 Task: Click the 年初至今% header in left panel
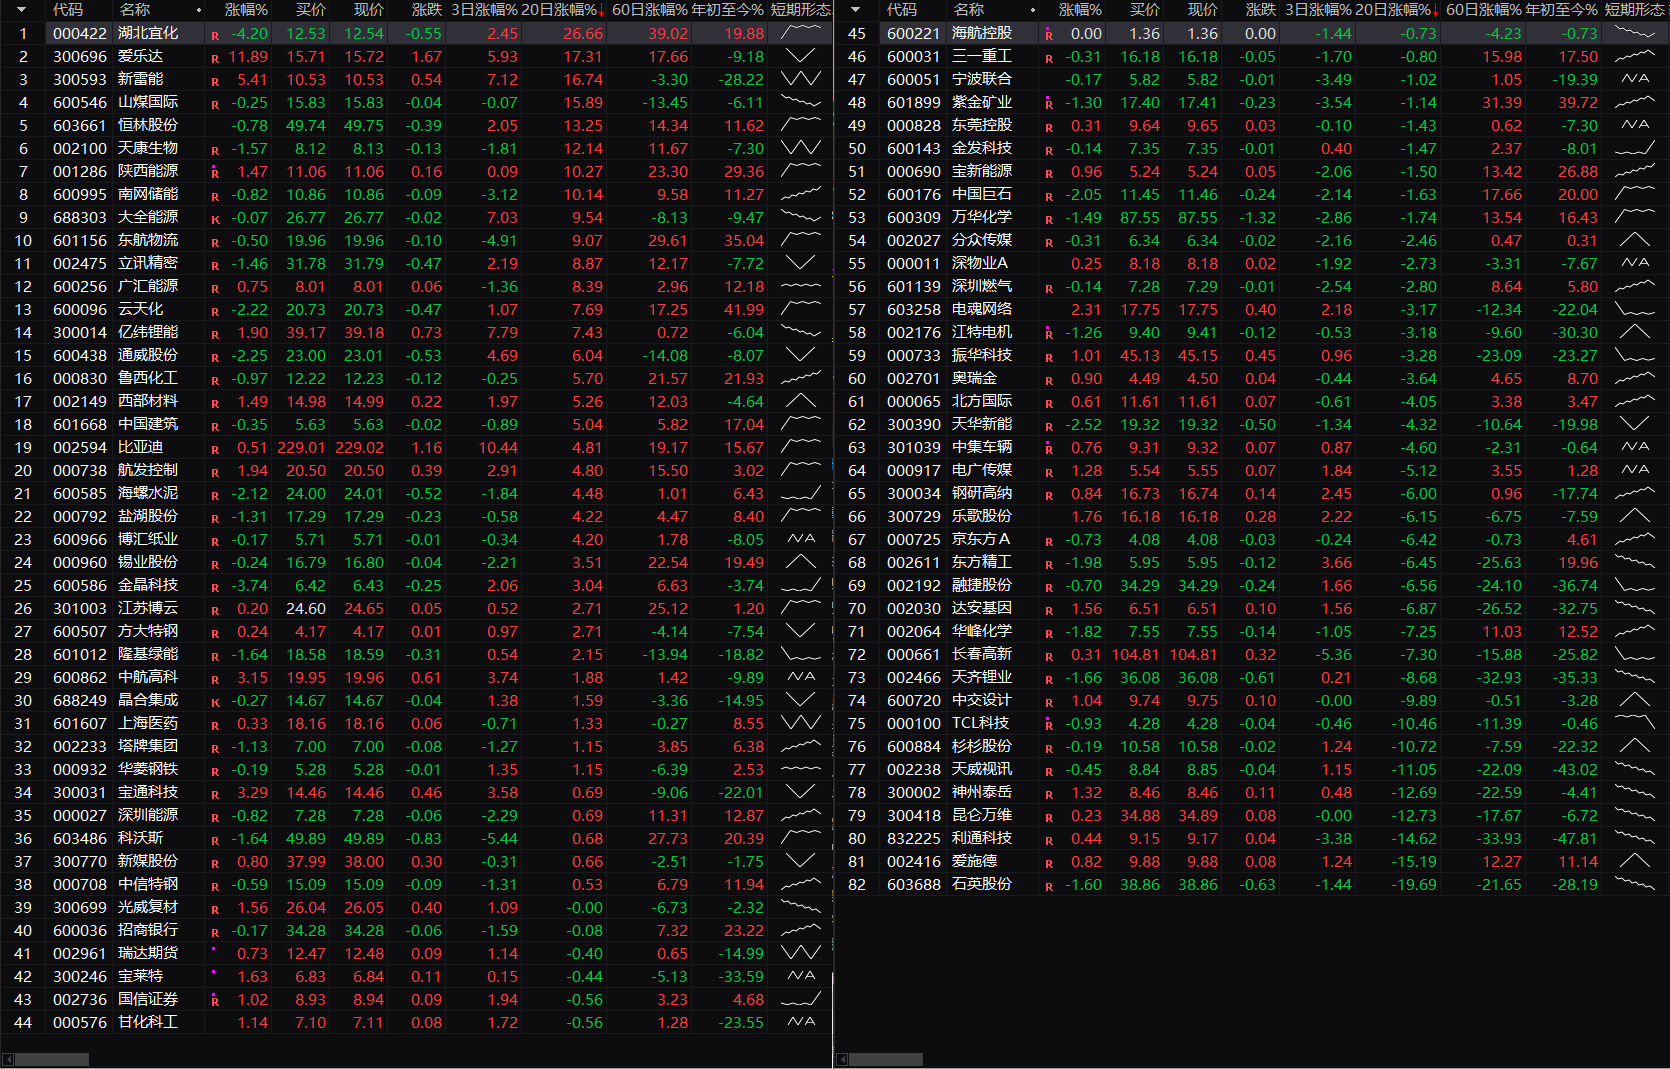[728, 10]
